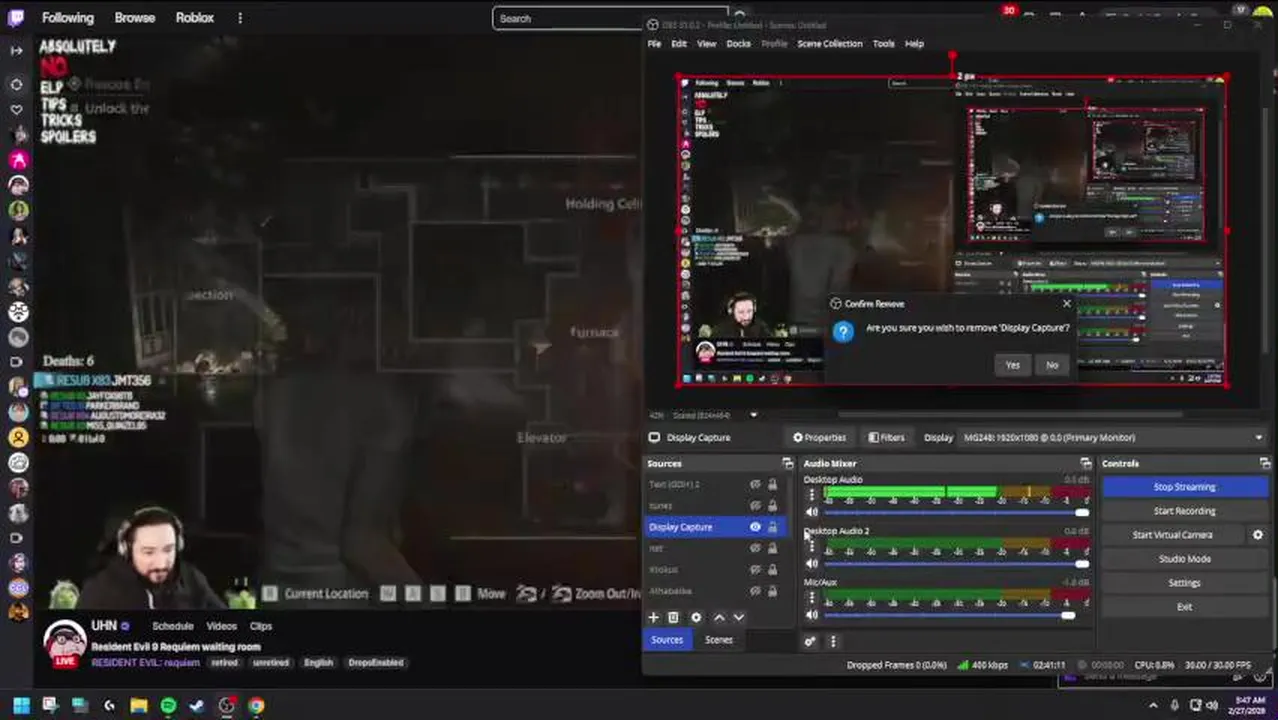The image size is (1278, 720).
Task: Mute Desktop Audio 2 speaker icon
Action: [x=812, y=564]
